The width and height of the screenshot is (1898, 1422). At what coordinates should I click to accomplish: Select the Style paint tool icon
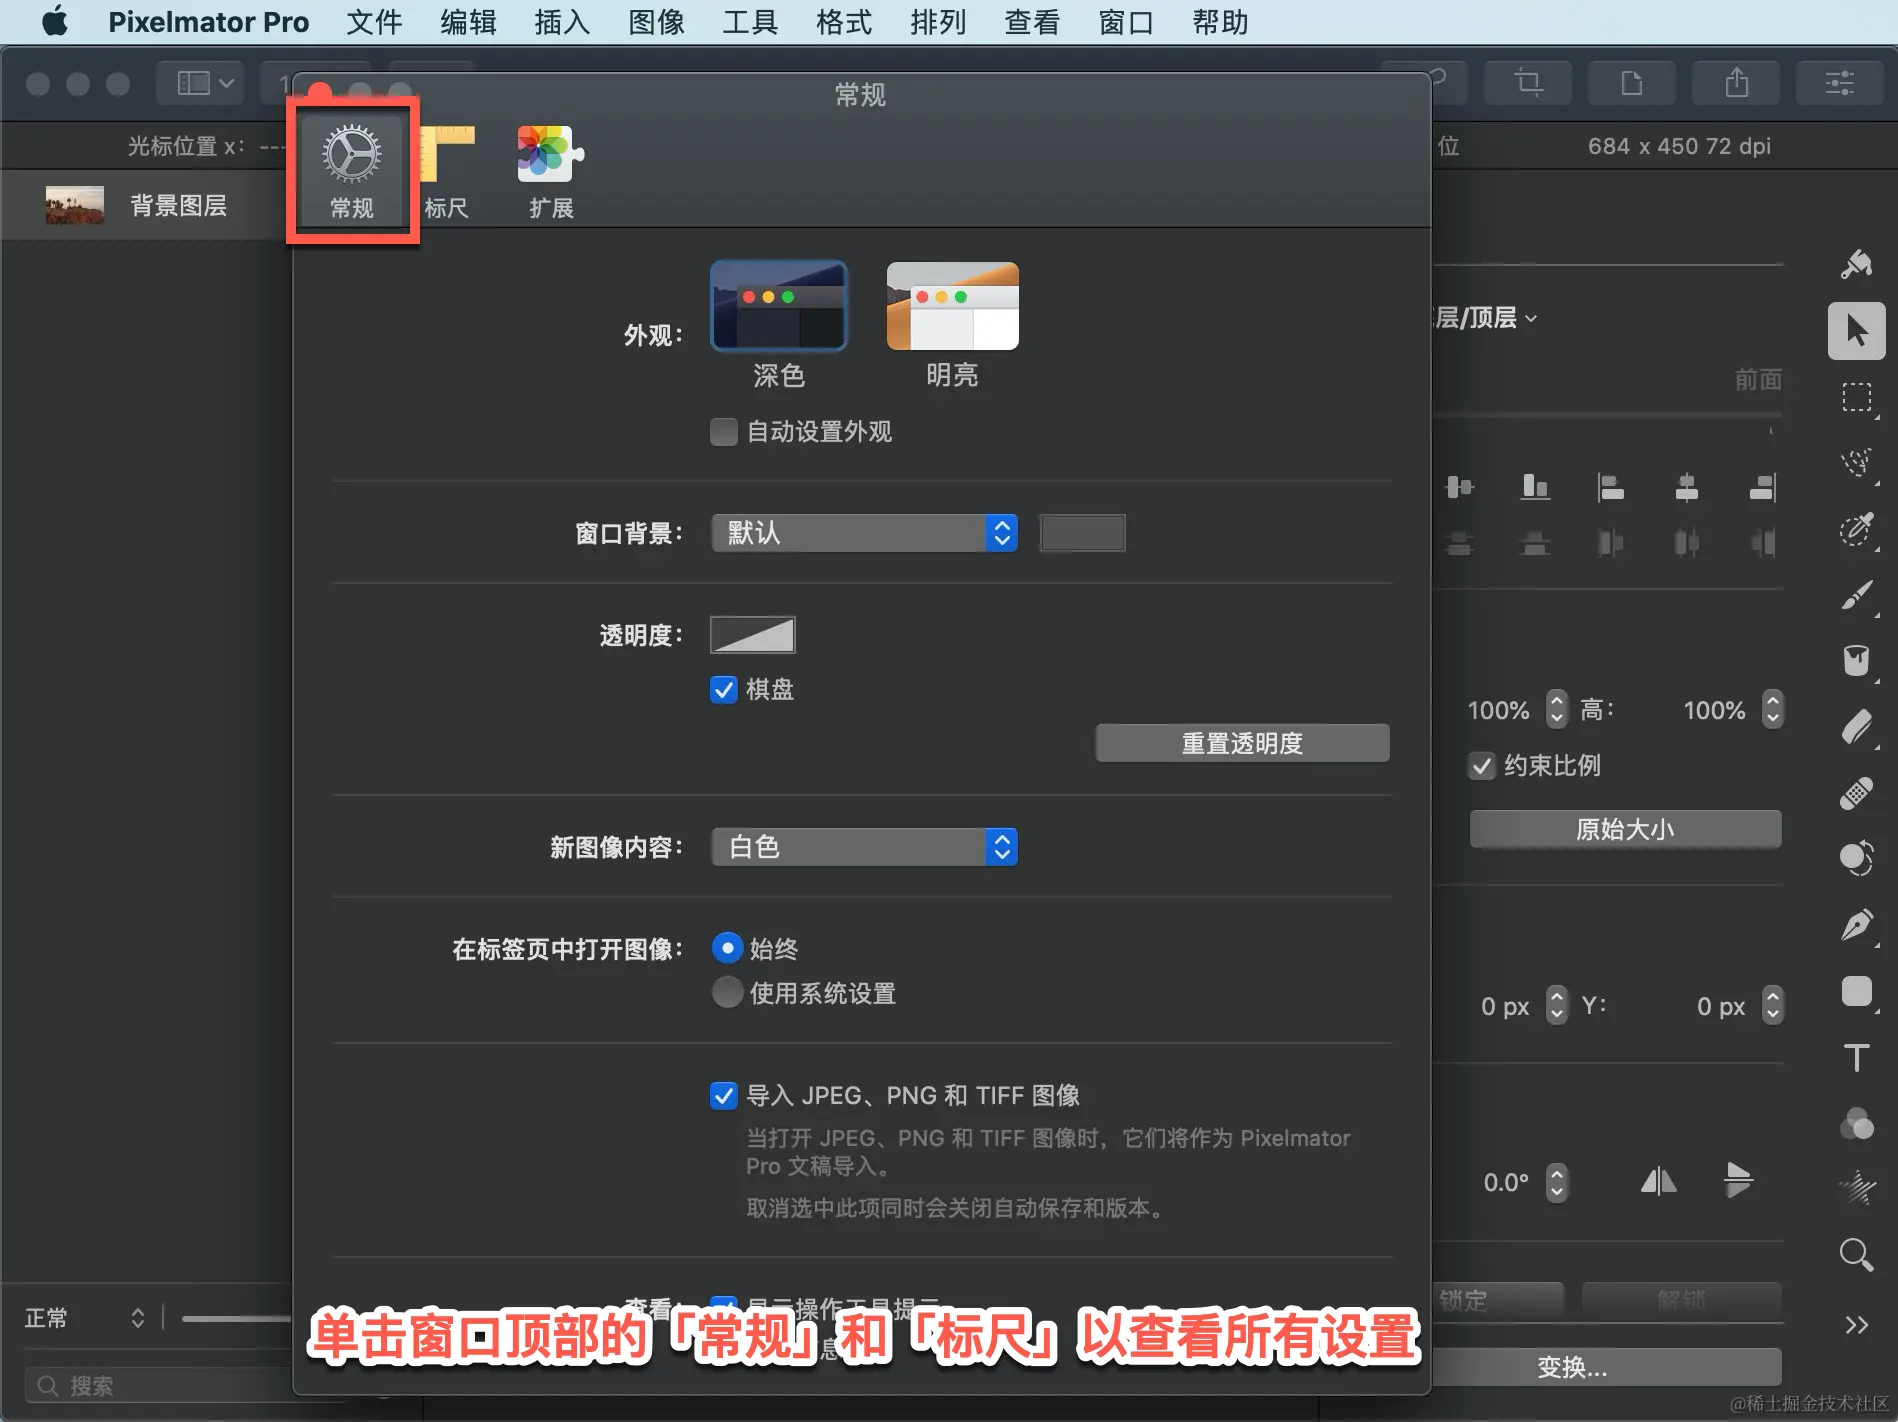pos(1857,264)
